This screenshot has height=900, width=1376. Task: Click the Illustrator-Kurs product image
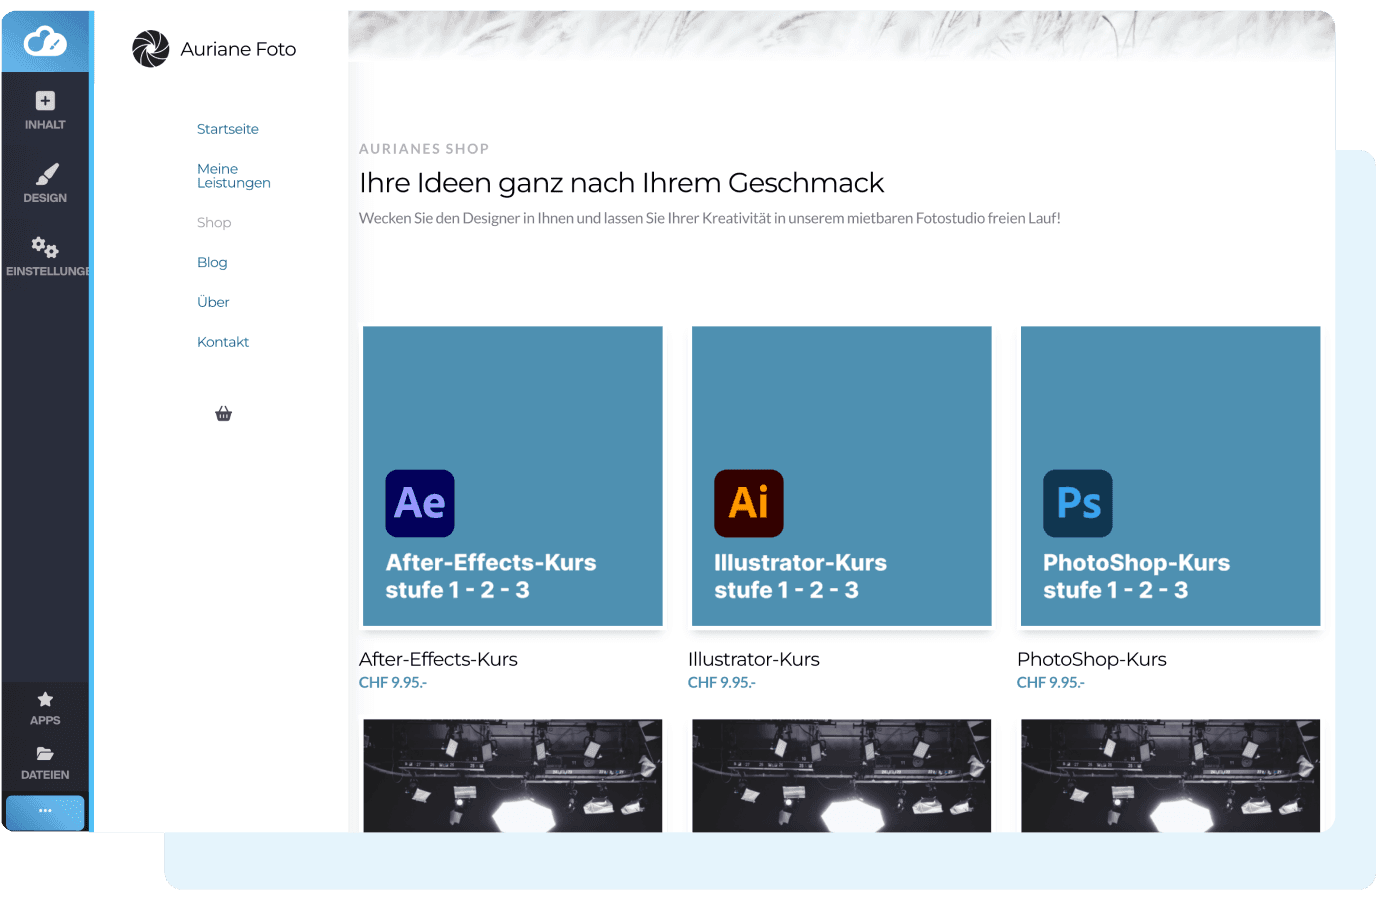(842, 476)
